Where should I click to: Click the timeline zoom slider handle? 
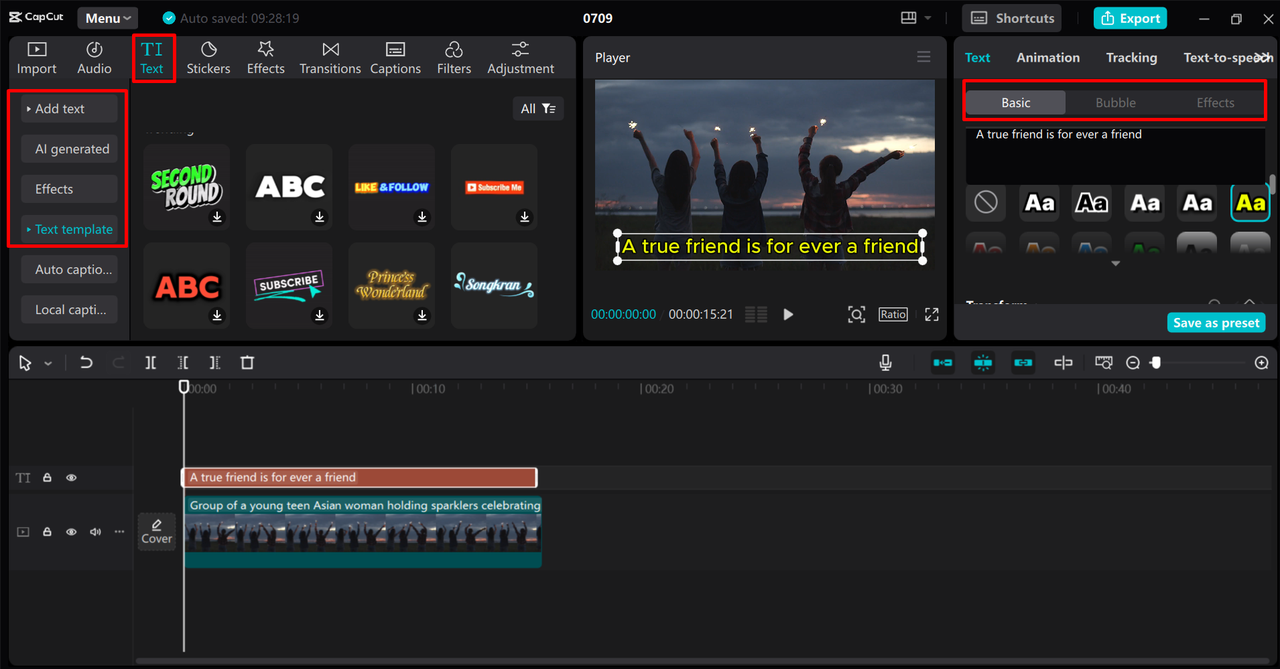pyautogui.click(x=1156, y=363)
